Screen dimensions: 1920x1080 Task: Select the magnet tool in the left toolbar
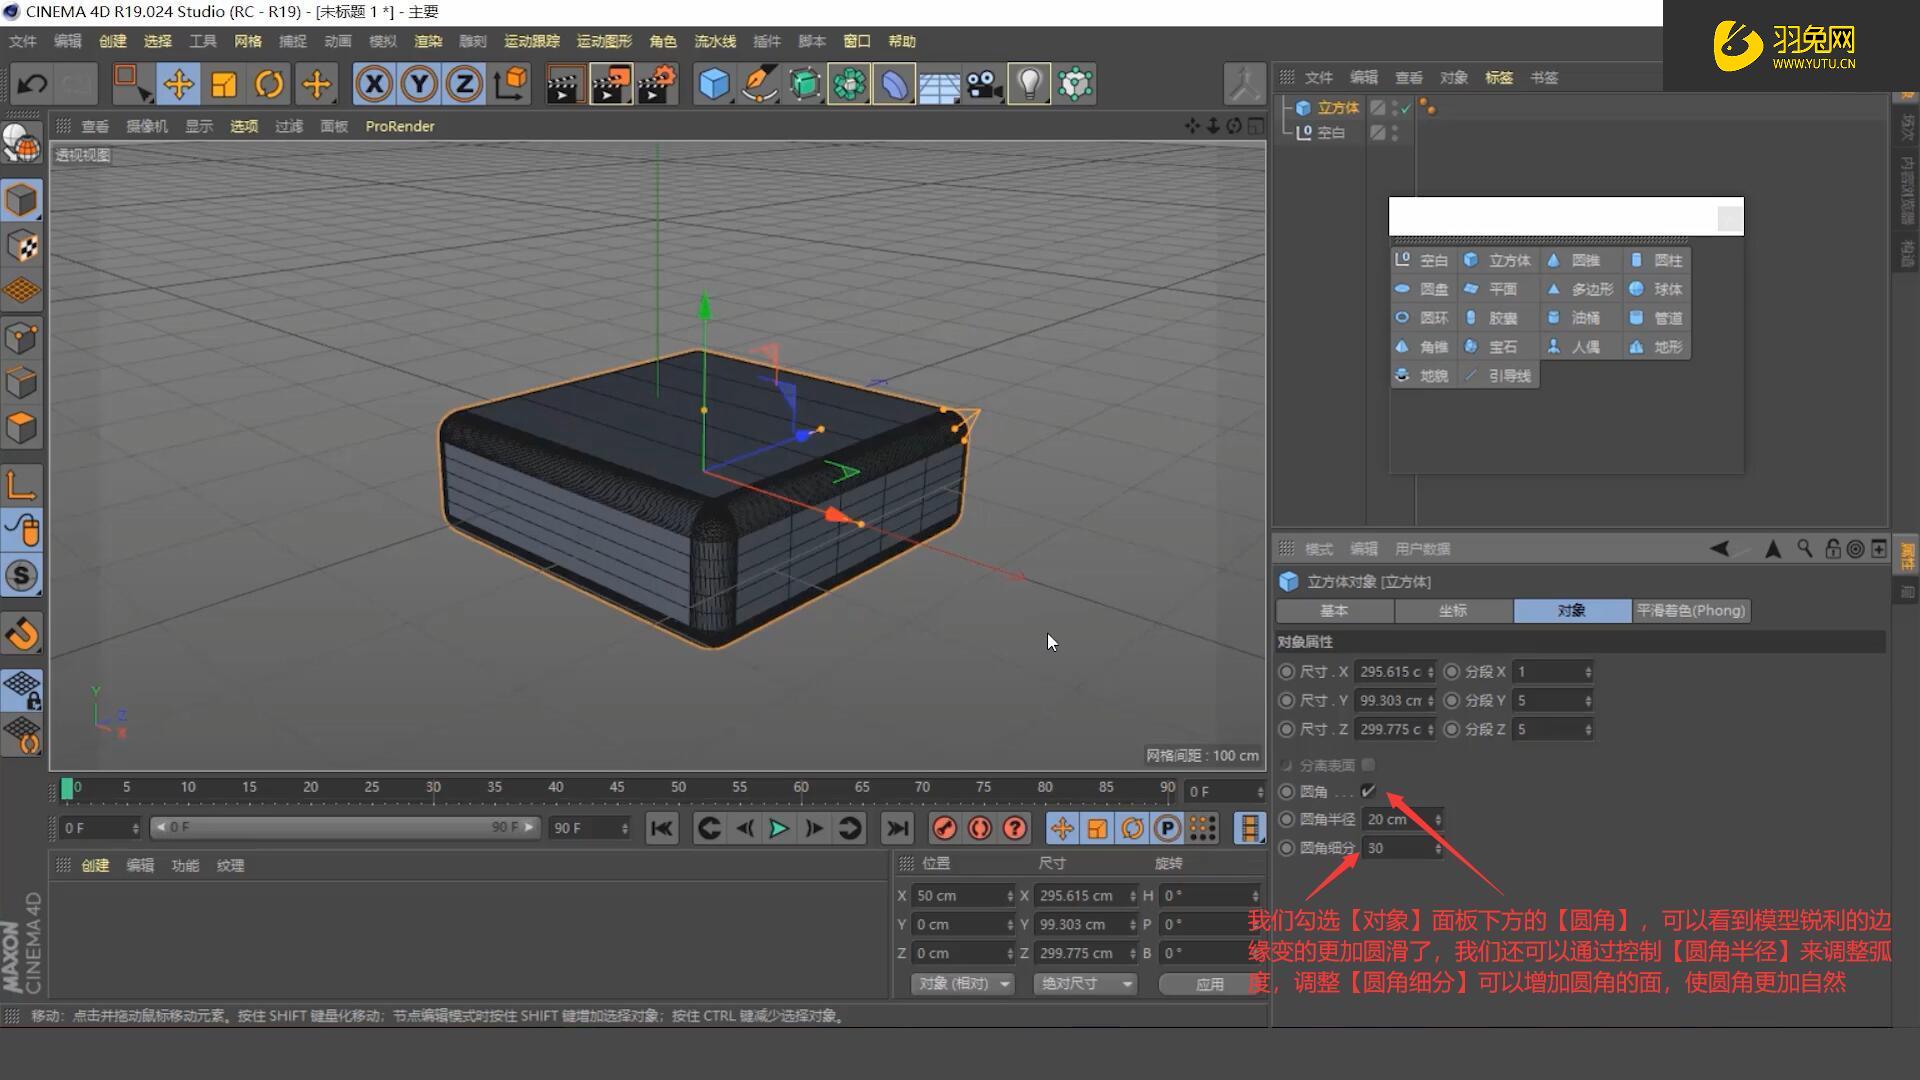pyautogui.click(x=22, y=633)
